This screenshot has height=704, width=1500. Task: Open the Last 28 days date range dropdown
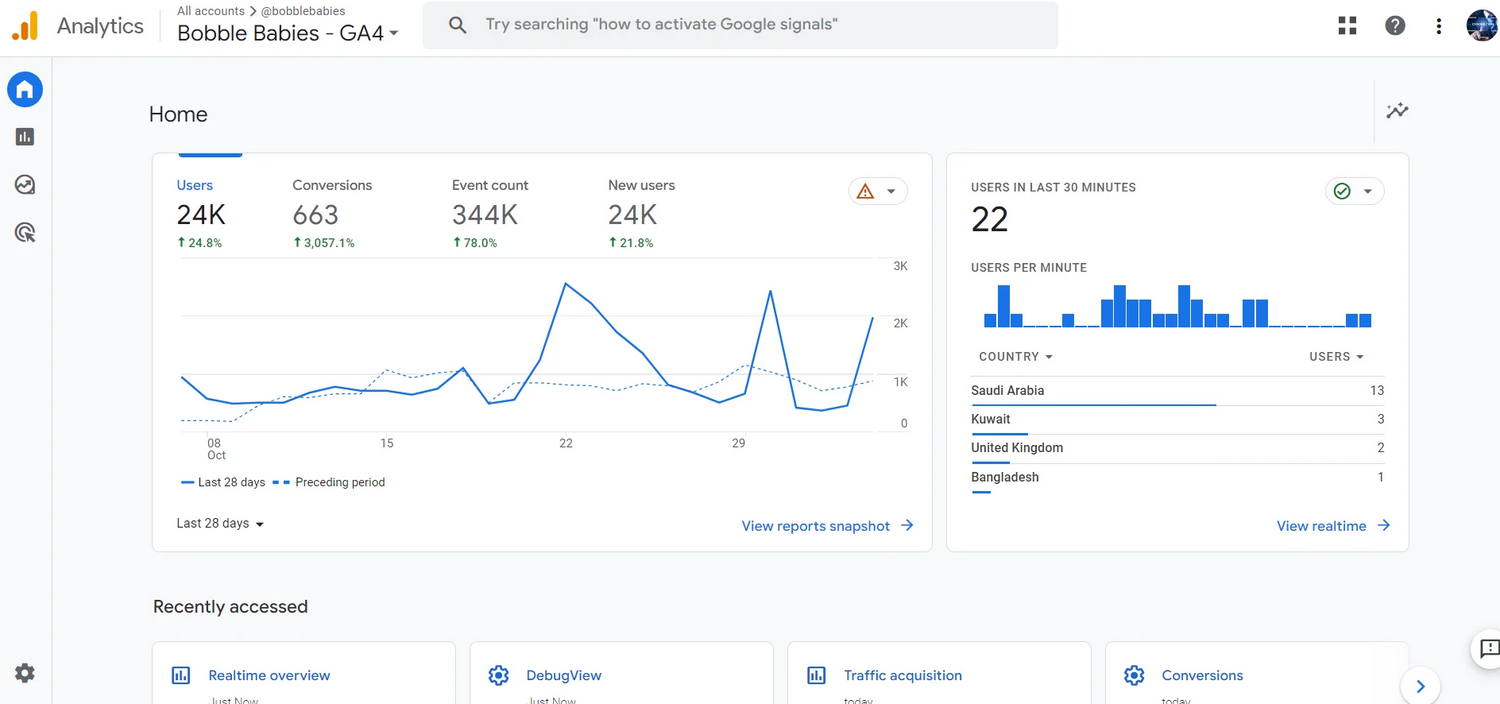click(x=220, y=524)
